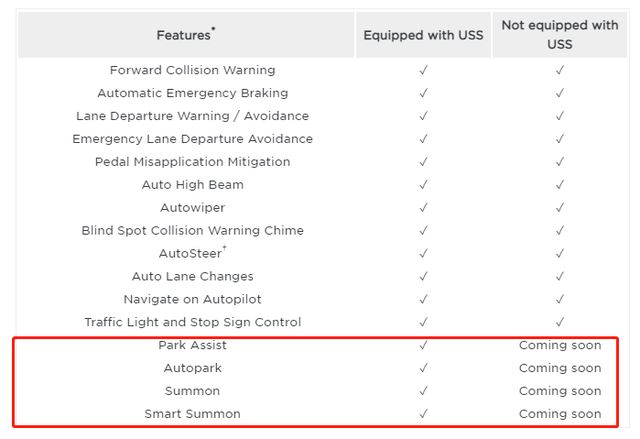Click the Auto High Beam label
The height and width of the screenshot is (439, 640).
192,185
